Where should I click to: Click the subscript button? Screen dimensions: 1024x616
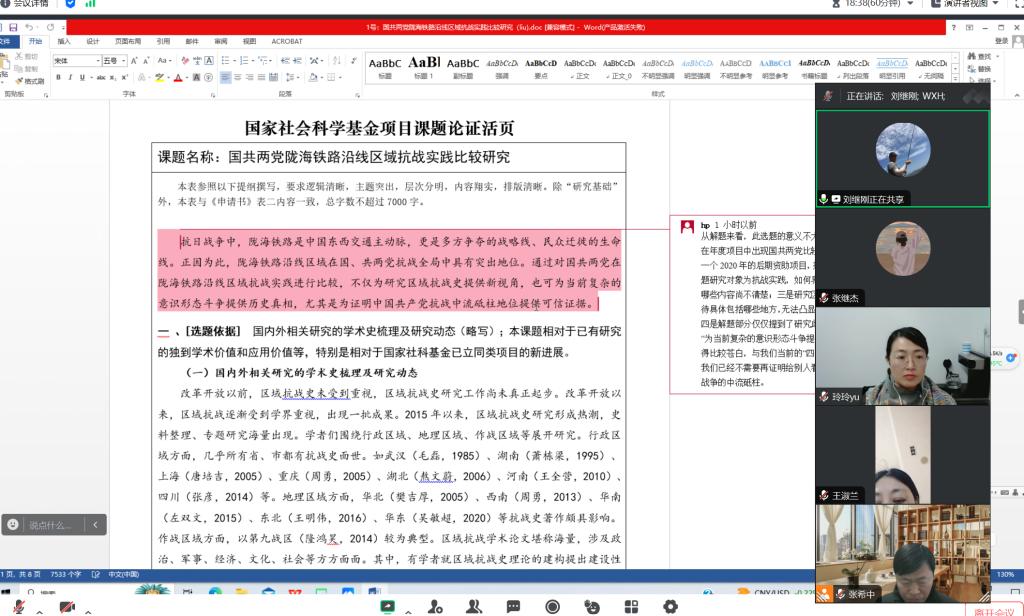(112, 77)
